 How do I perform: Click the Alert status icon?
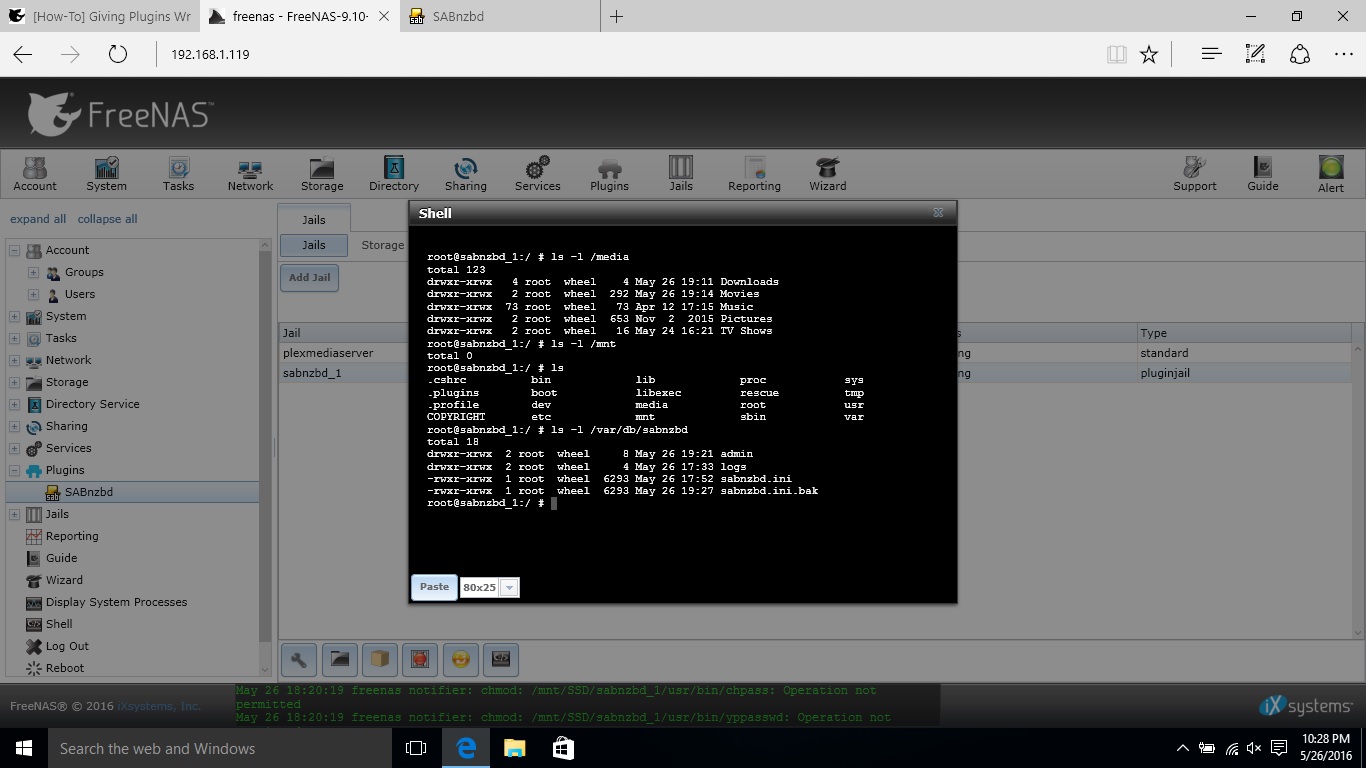[1330, 172]
